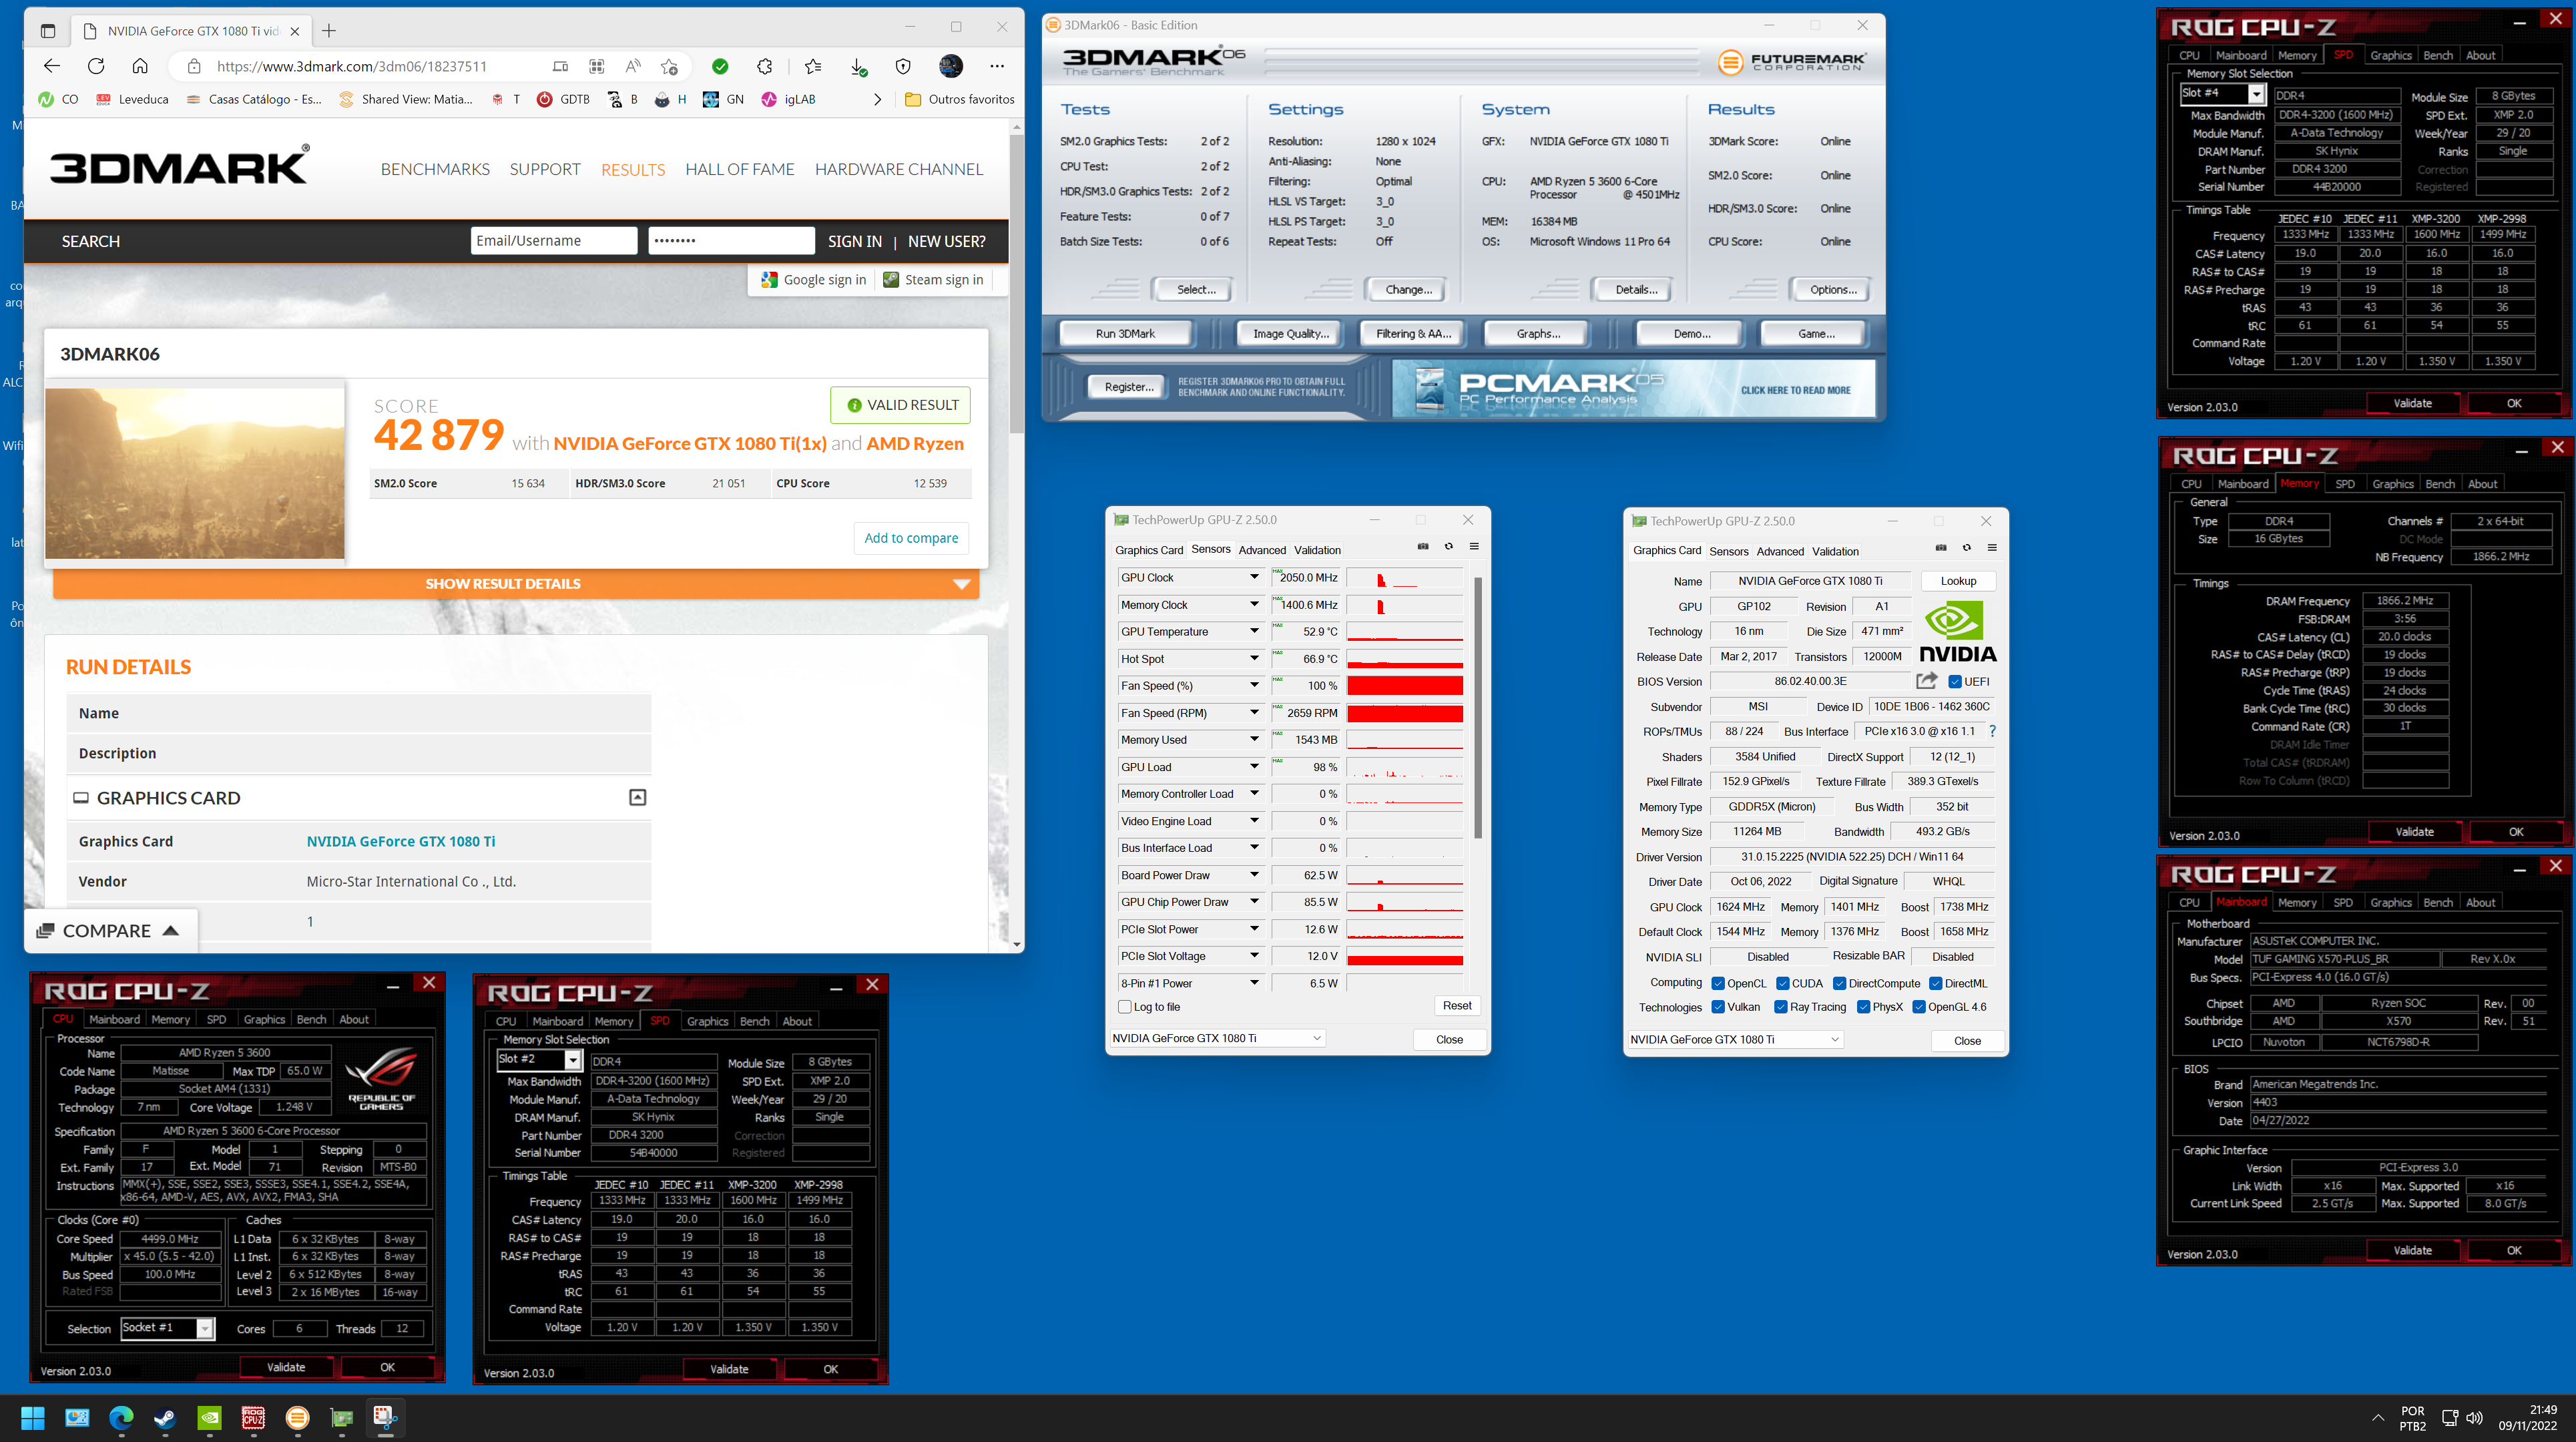Viewport: 2576px width, 1442px height.
Task: Expand Show Result Details bar
Action: coord(516,584)
